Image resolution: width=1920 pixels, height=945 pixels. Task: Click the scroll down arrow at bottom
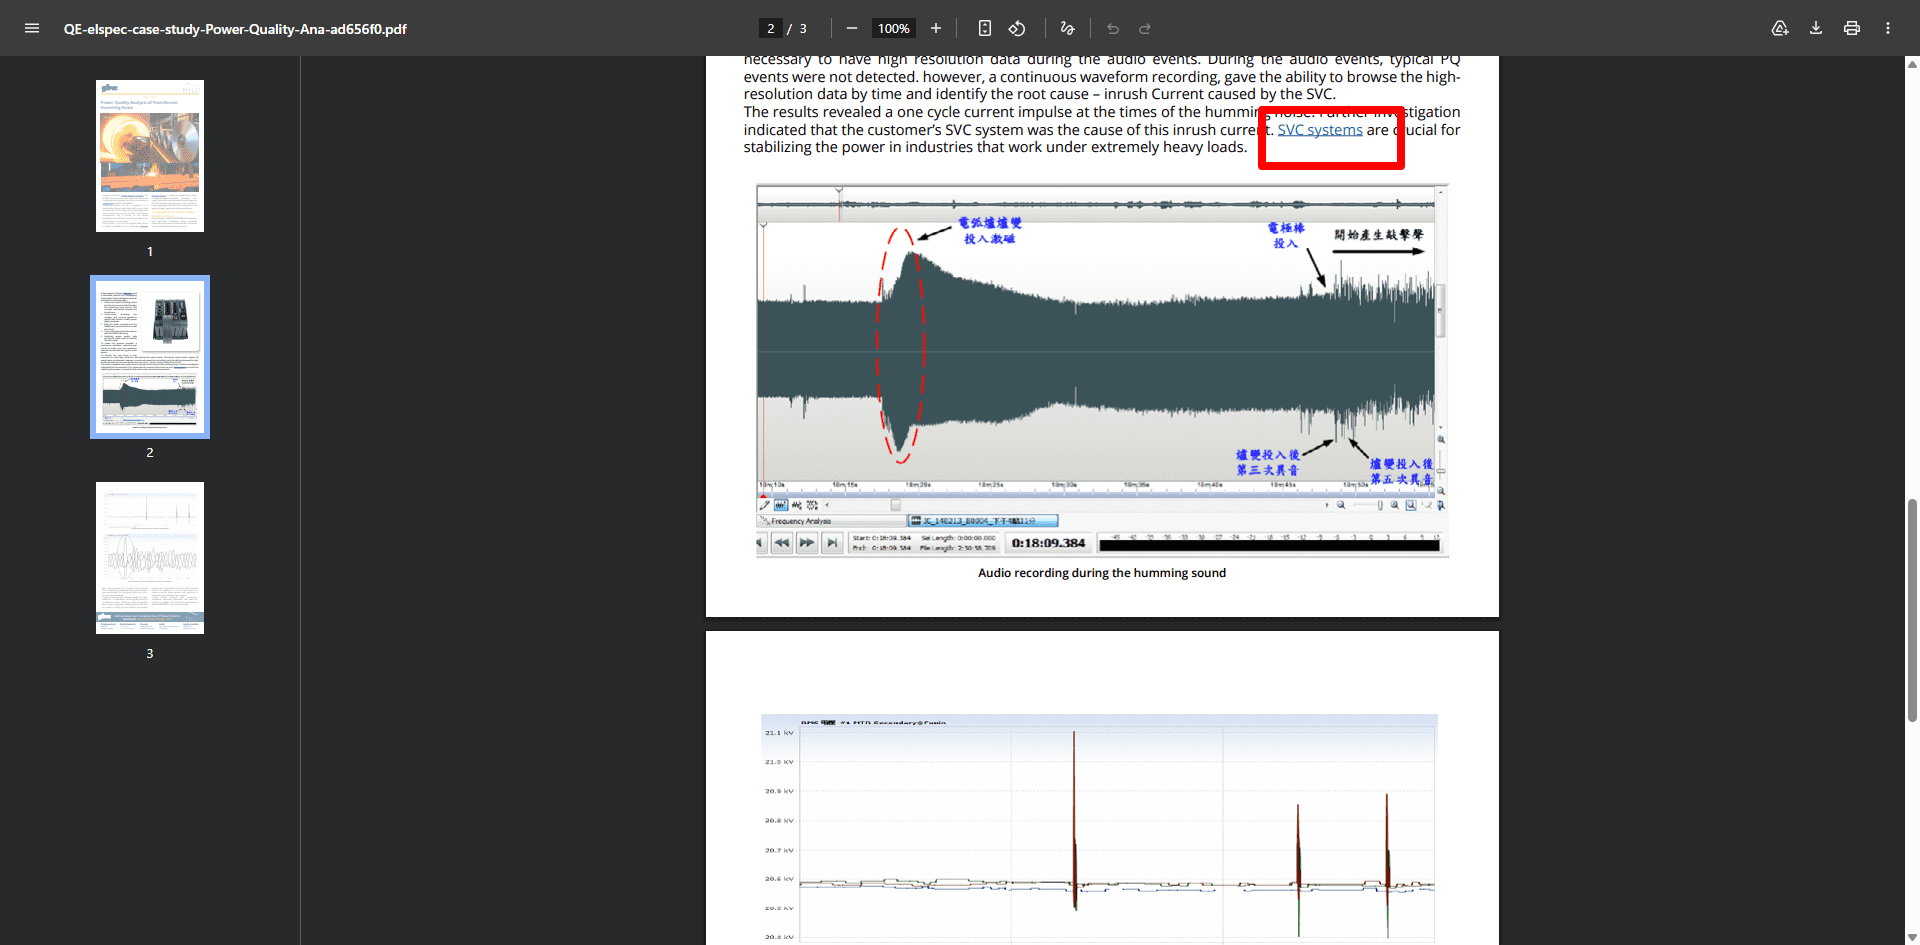[1912, 937]
